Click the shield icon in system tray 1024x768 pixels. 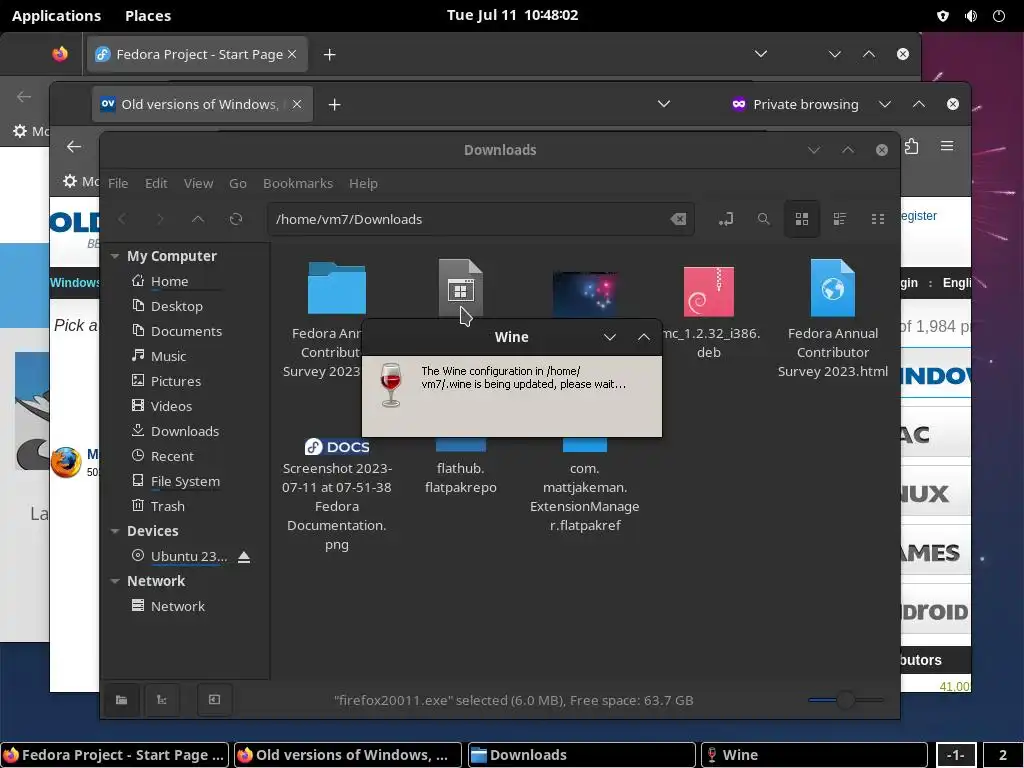coord(943,16)
